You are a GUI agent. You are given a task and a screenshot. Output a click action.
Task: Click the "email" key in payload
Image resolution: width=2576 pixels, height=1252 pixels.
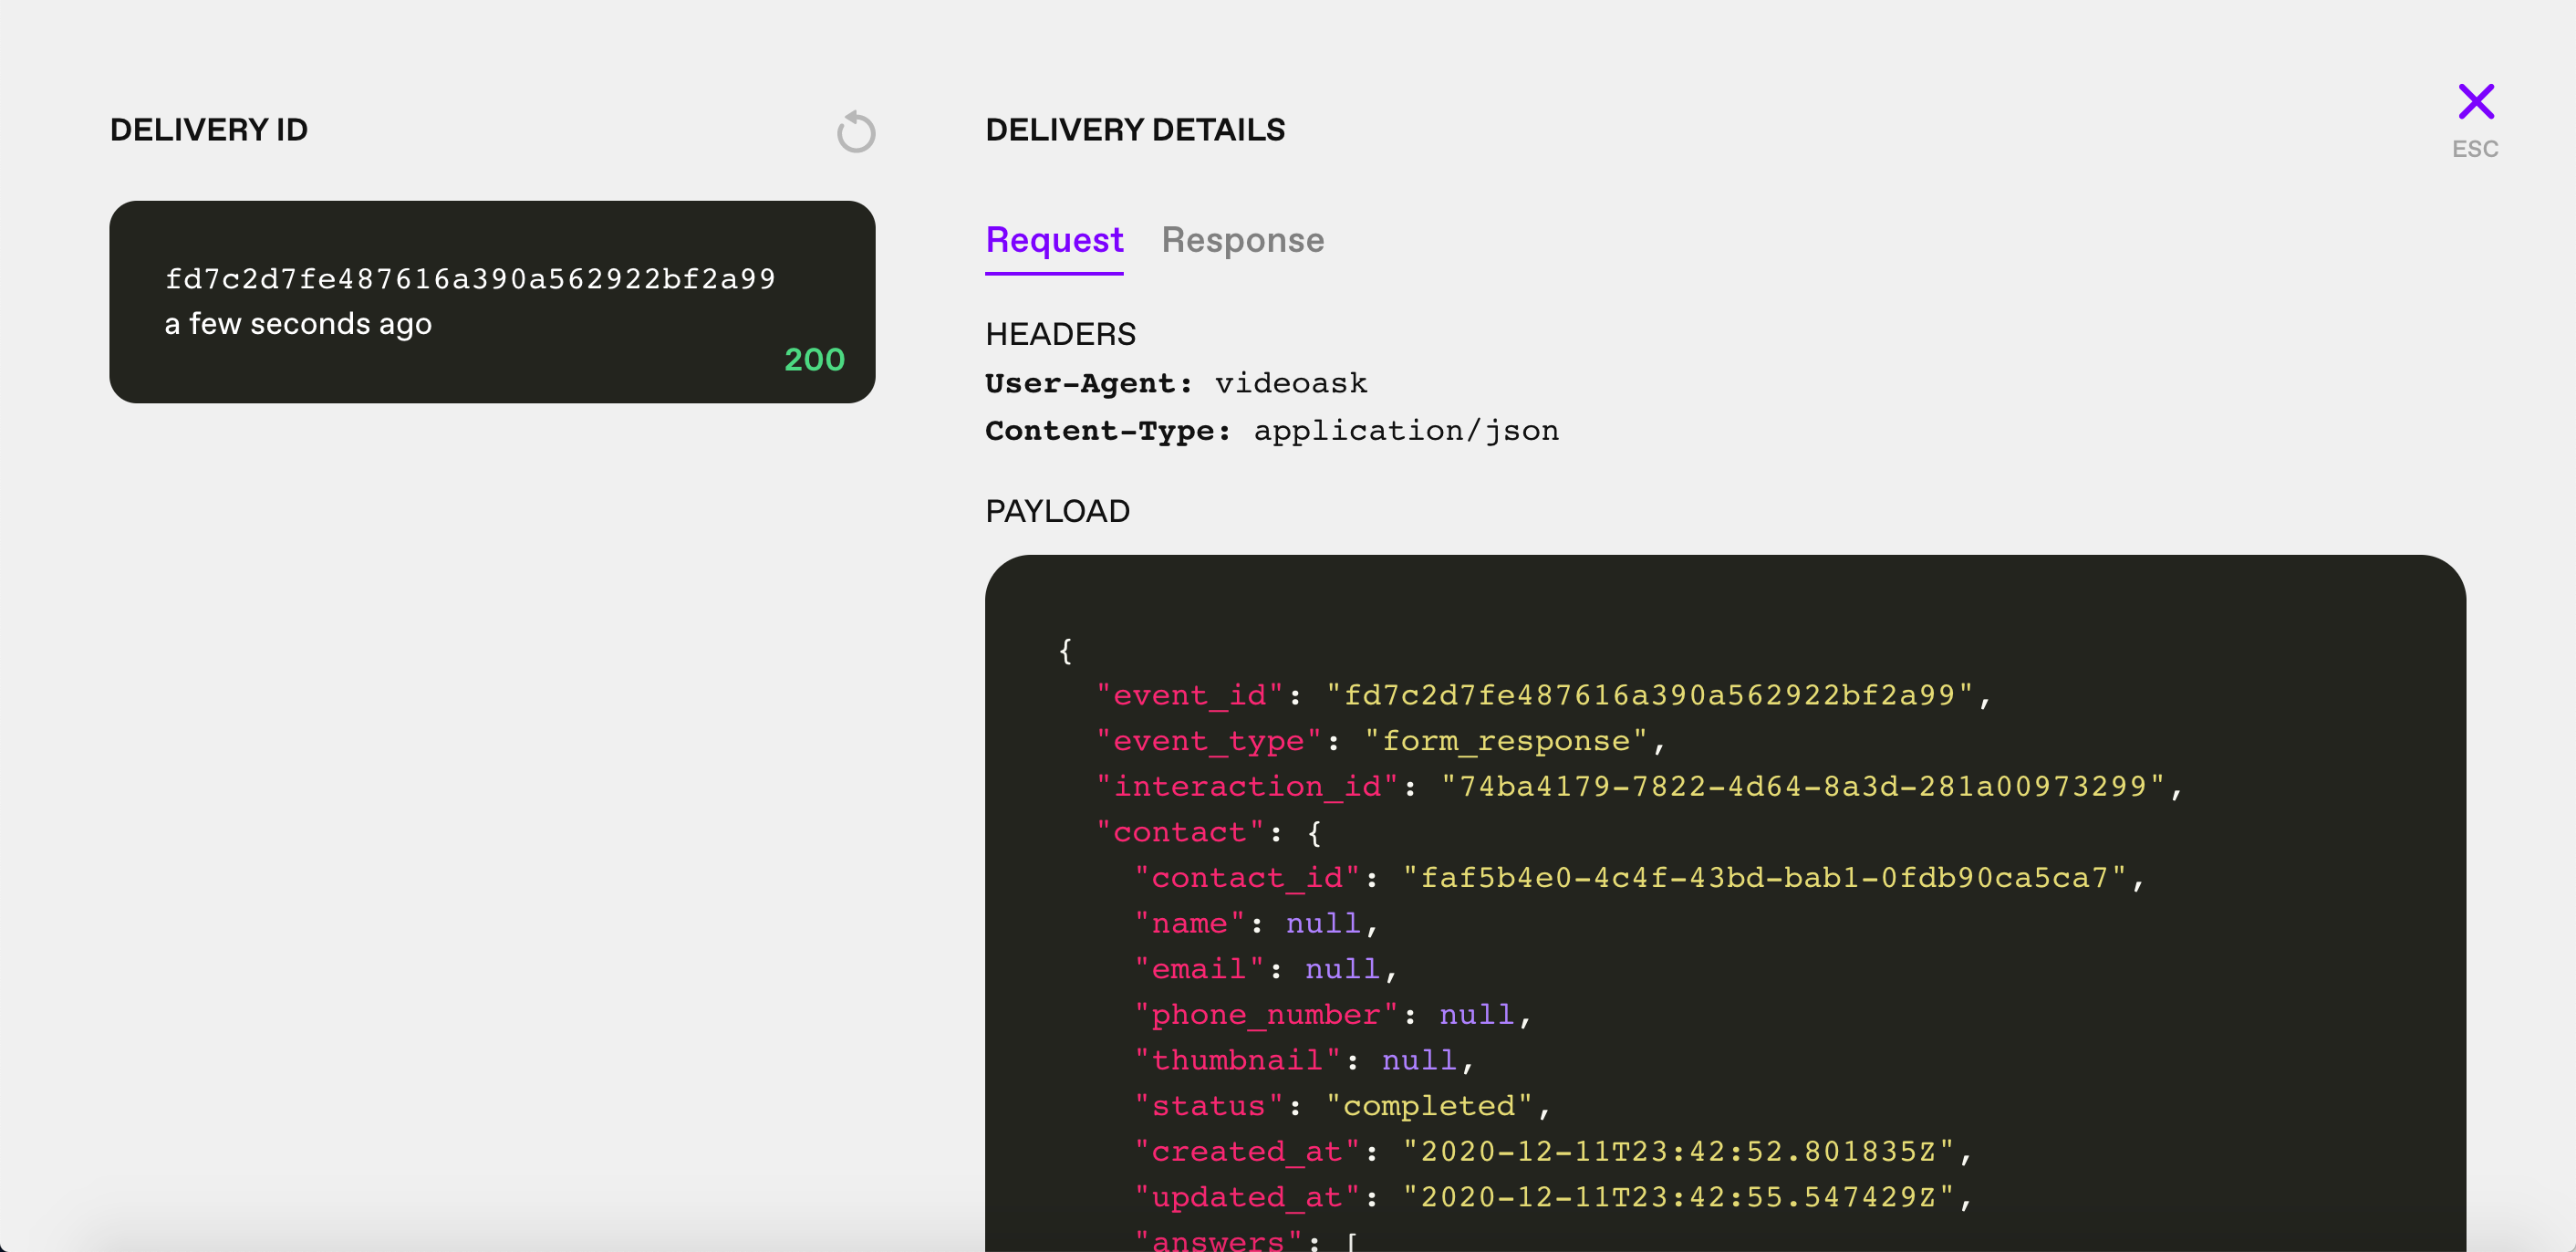[x=1199, y=969]
